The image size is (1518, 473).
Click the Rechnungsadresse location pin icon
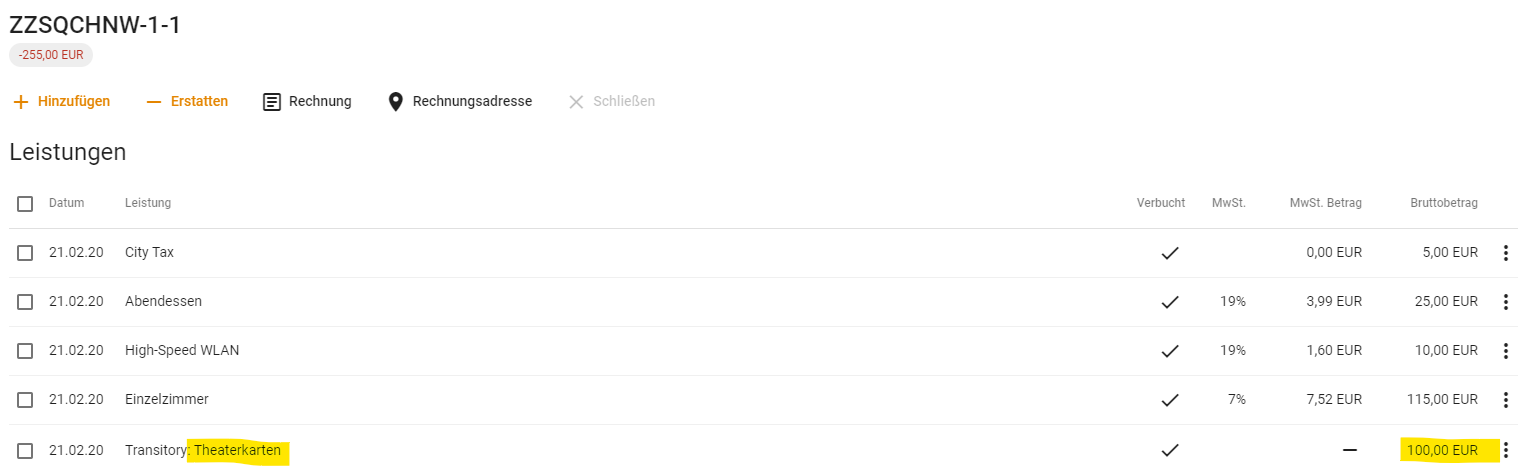[395, 102]
